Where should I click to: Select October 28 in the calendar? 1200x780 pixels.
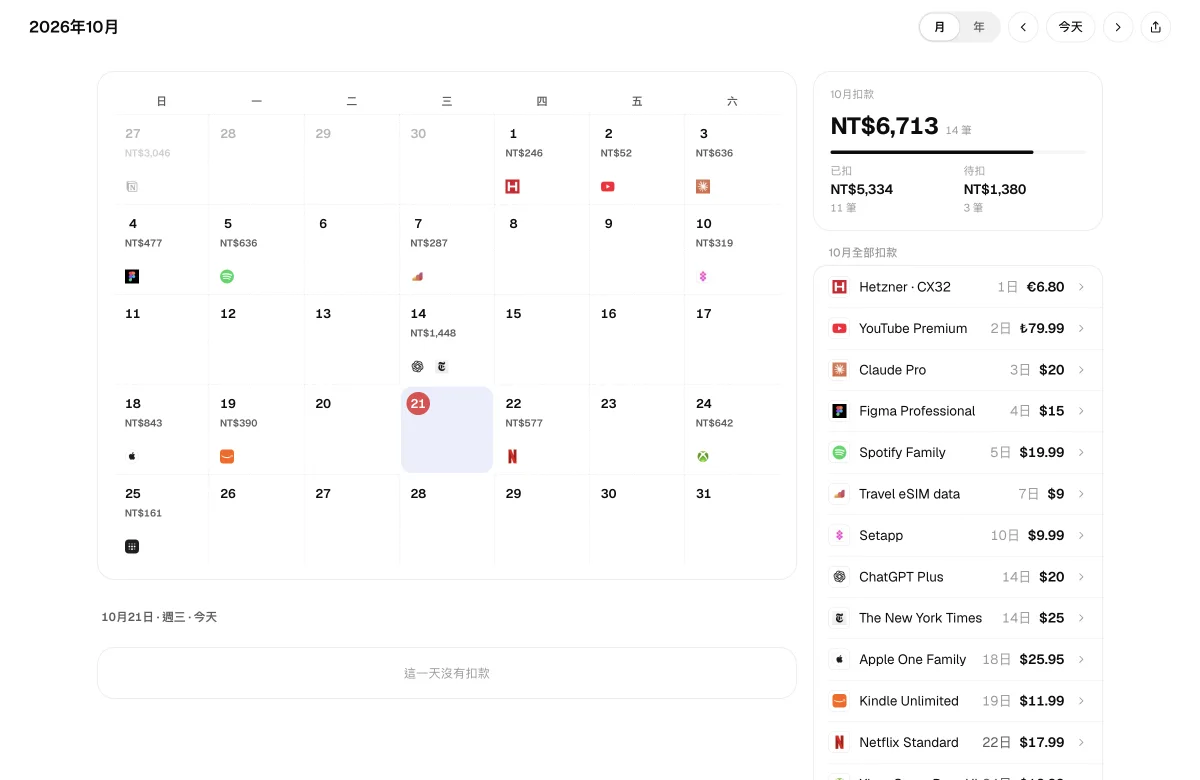tap(447, 518)
